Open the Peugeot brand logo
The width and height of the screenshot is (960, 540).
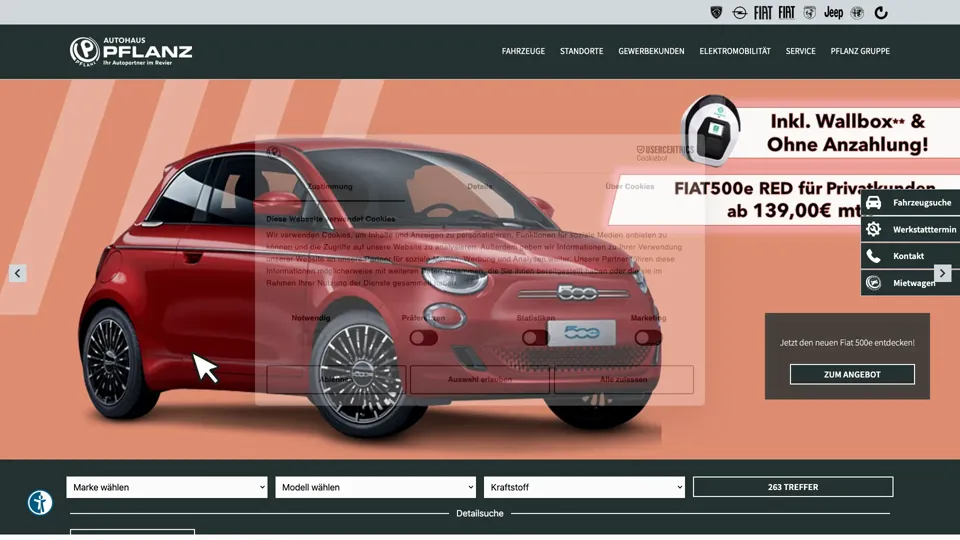coord(716,13)
